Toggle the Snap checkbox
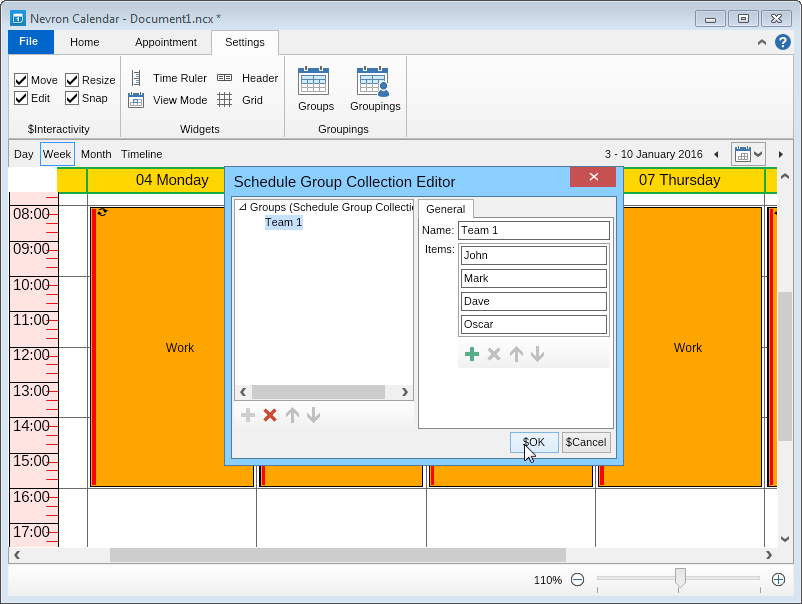Image resolution: width=802 pixels, height=604 pixels. click(x=72, y=98)
